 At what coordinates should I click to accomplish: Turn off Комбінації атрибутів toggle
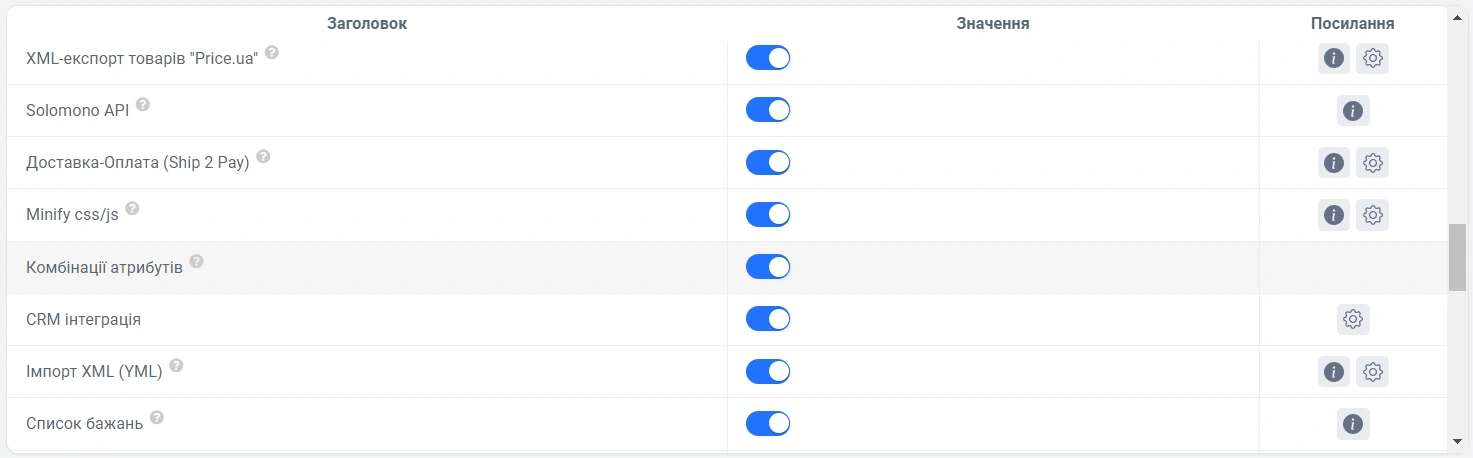(768, 267)
